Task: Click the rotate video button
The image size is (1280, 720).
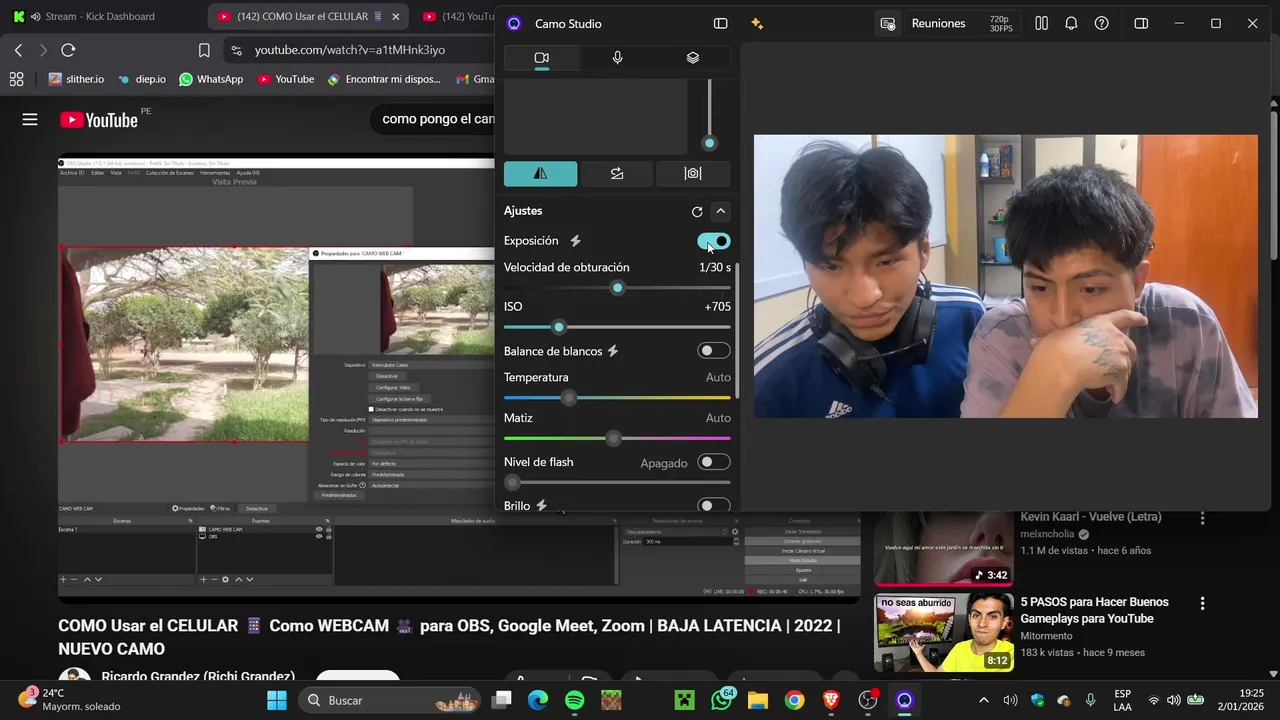Action: pos(617,174)
